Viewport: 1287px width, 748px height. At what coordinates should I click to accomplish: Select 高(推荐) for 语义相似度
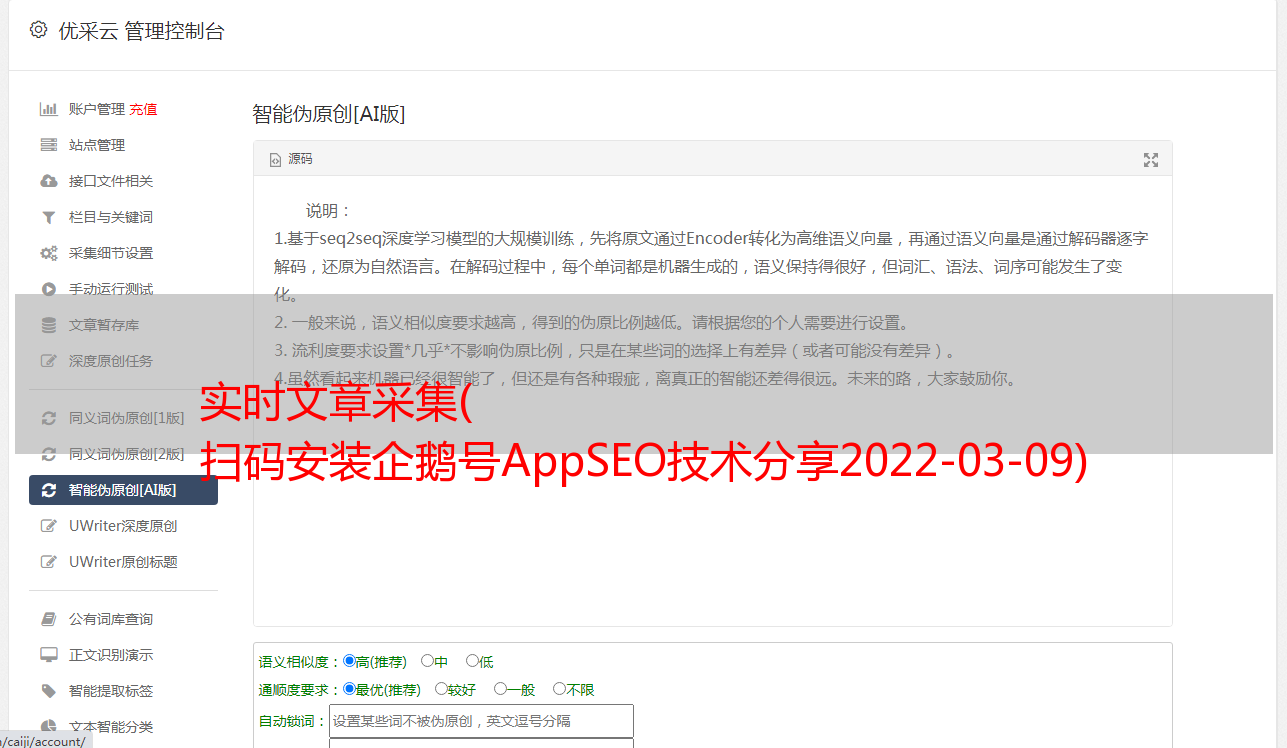click(x=349, y=661)
